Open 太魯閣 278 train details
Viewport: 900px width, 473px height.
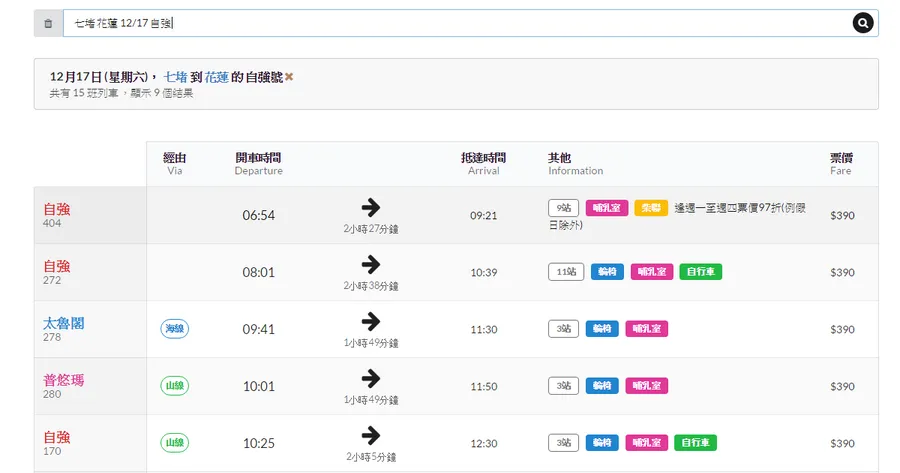[63, 323]
